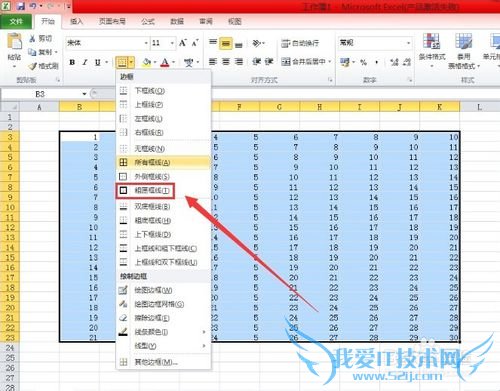Open Format as Table (套用表格格式)
This screenshot has width=500, height=391.
pyautogui.click(x=464, y=51)
